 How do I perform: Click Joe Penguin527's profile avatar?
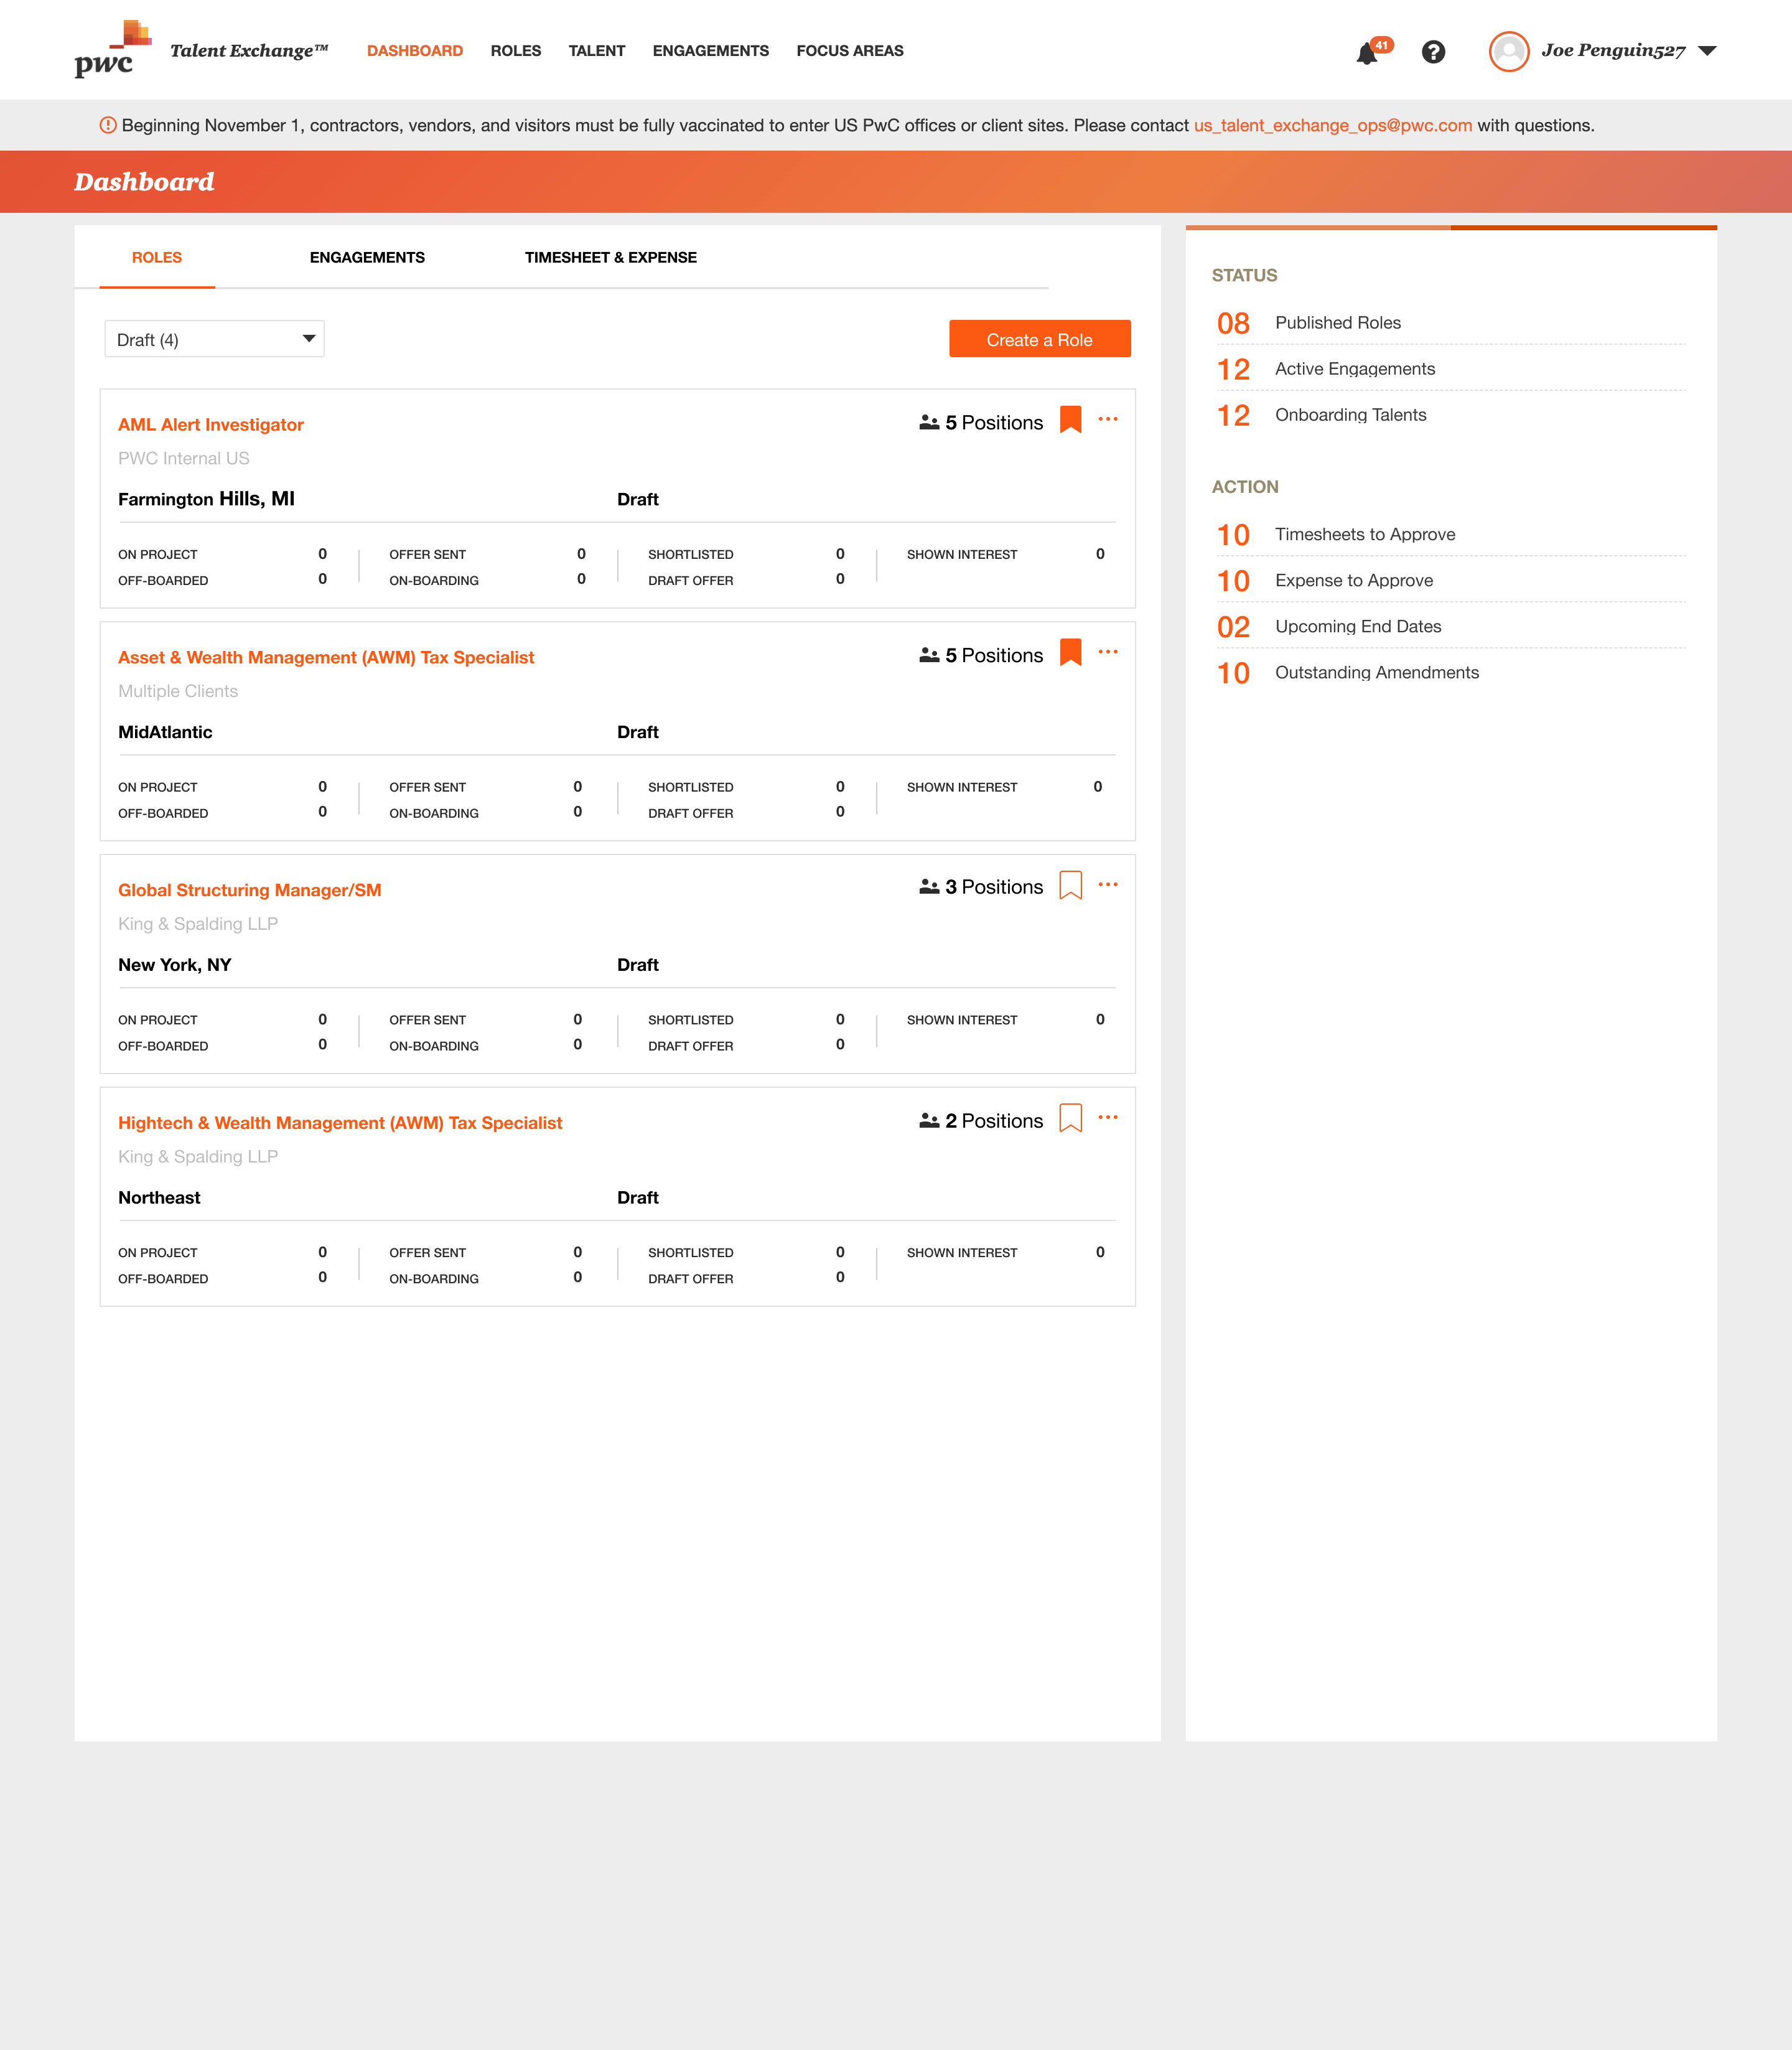[1508, 51]
